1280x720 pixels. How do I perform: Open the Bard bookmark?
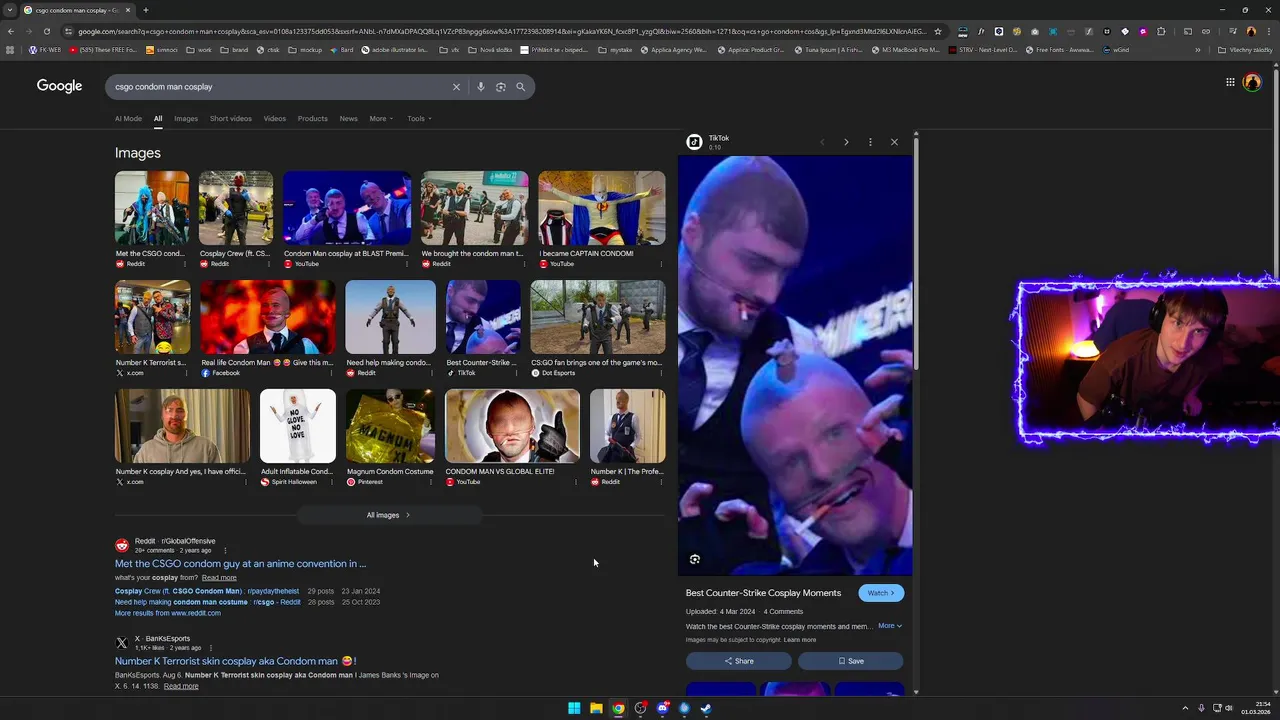(342, 50)
